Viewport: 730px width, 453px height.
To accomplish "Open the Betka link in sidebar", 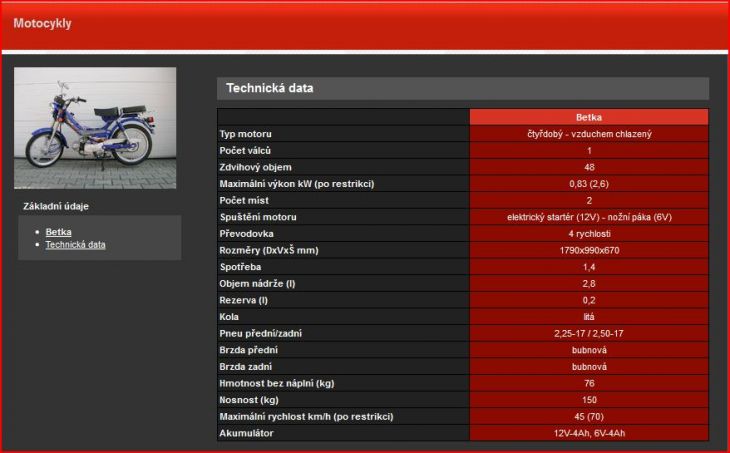I will tap(58, 232).
